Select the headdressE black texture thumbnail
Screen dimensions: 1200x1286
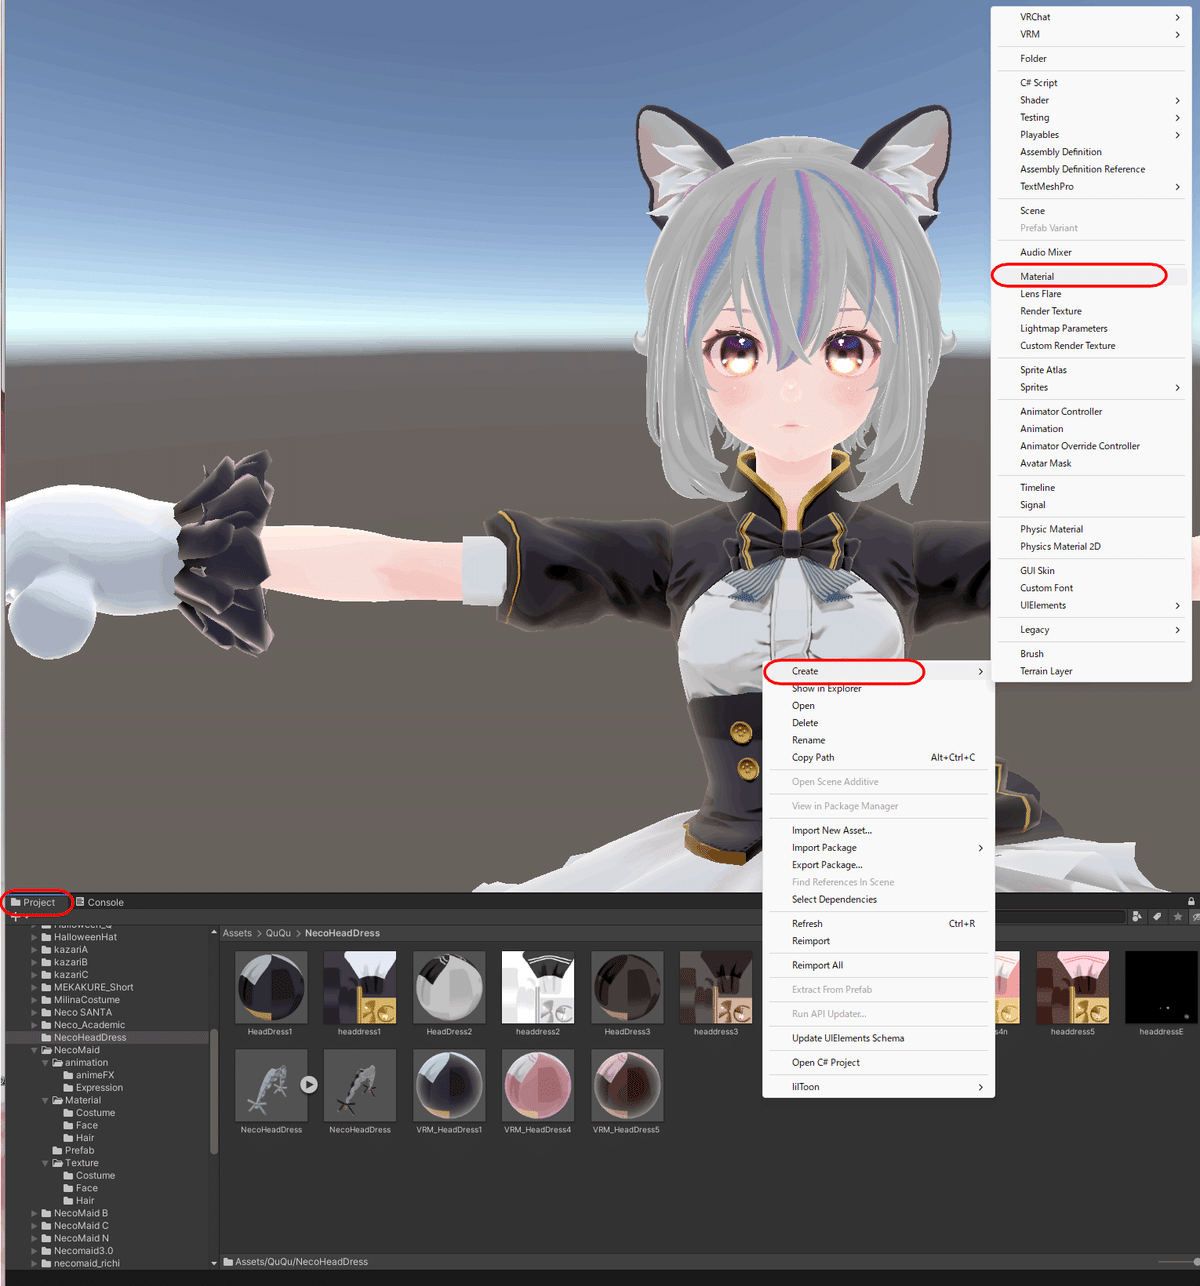(x=1161, y=987)
